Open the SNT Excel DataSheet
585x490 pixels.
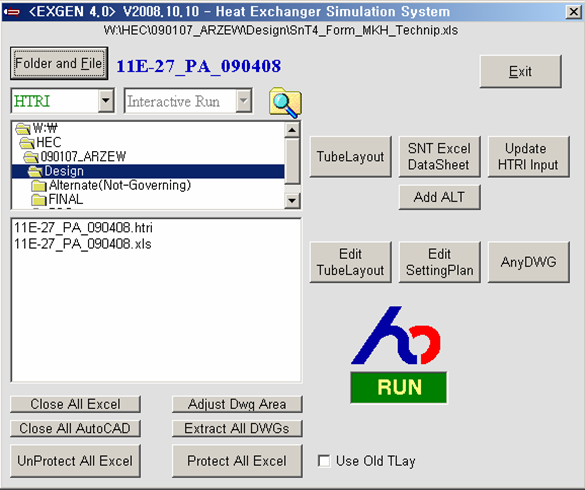pyautogui.click(x=439, y=156)
